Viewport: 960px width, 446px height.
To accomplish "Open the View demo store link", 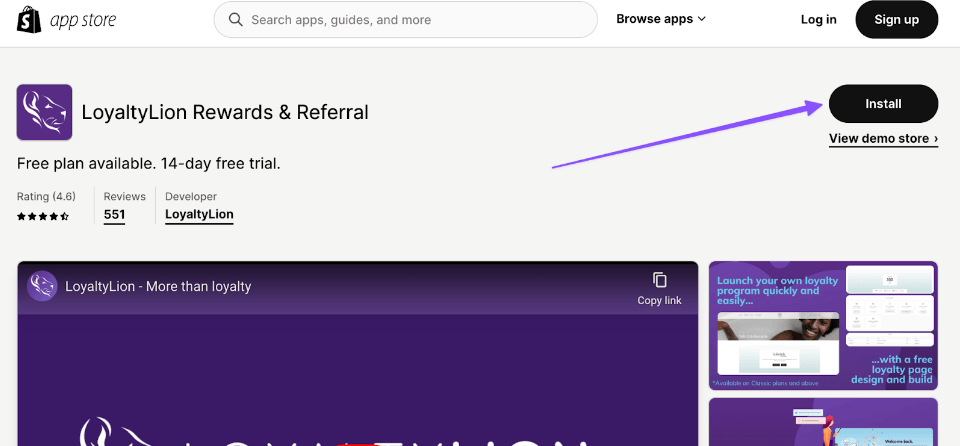I will [x=883, y=139].
